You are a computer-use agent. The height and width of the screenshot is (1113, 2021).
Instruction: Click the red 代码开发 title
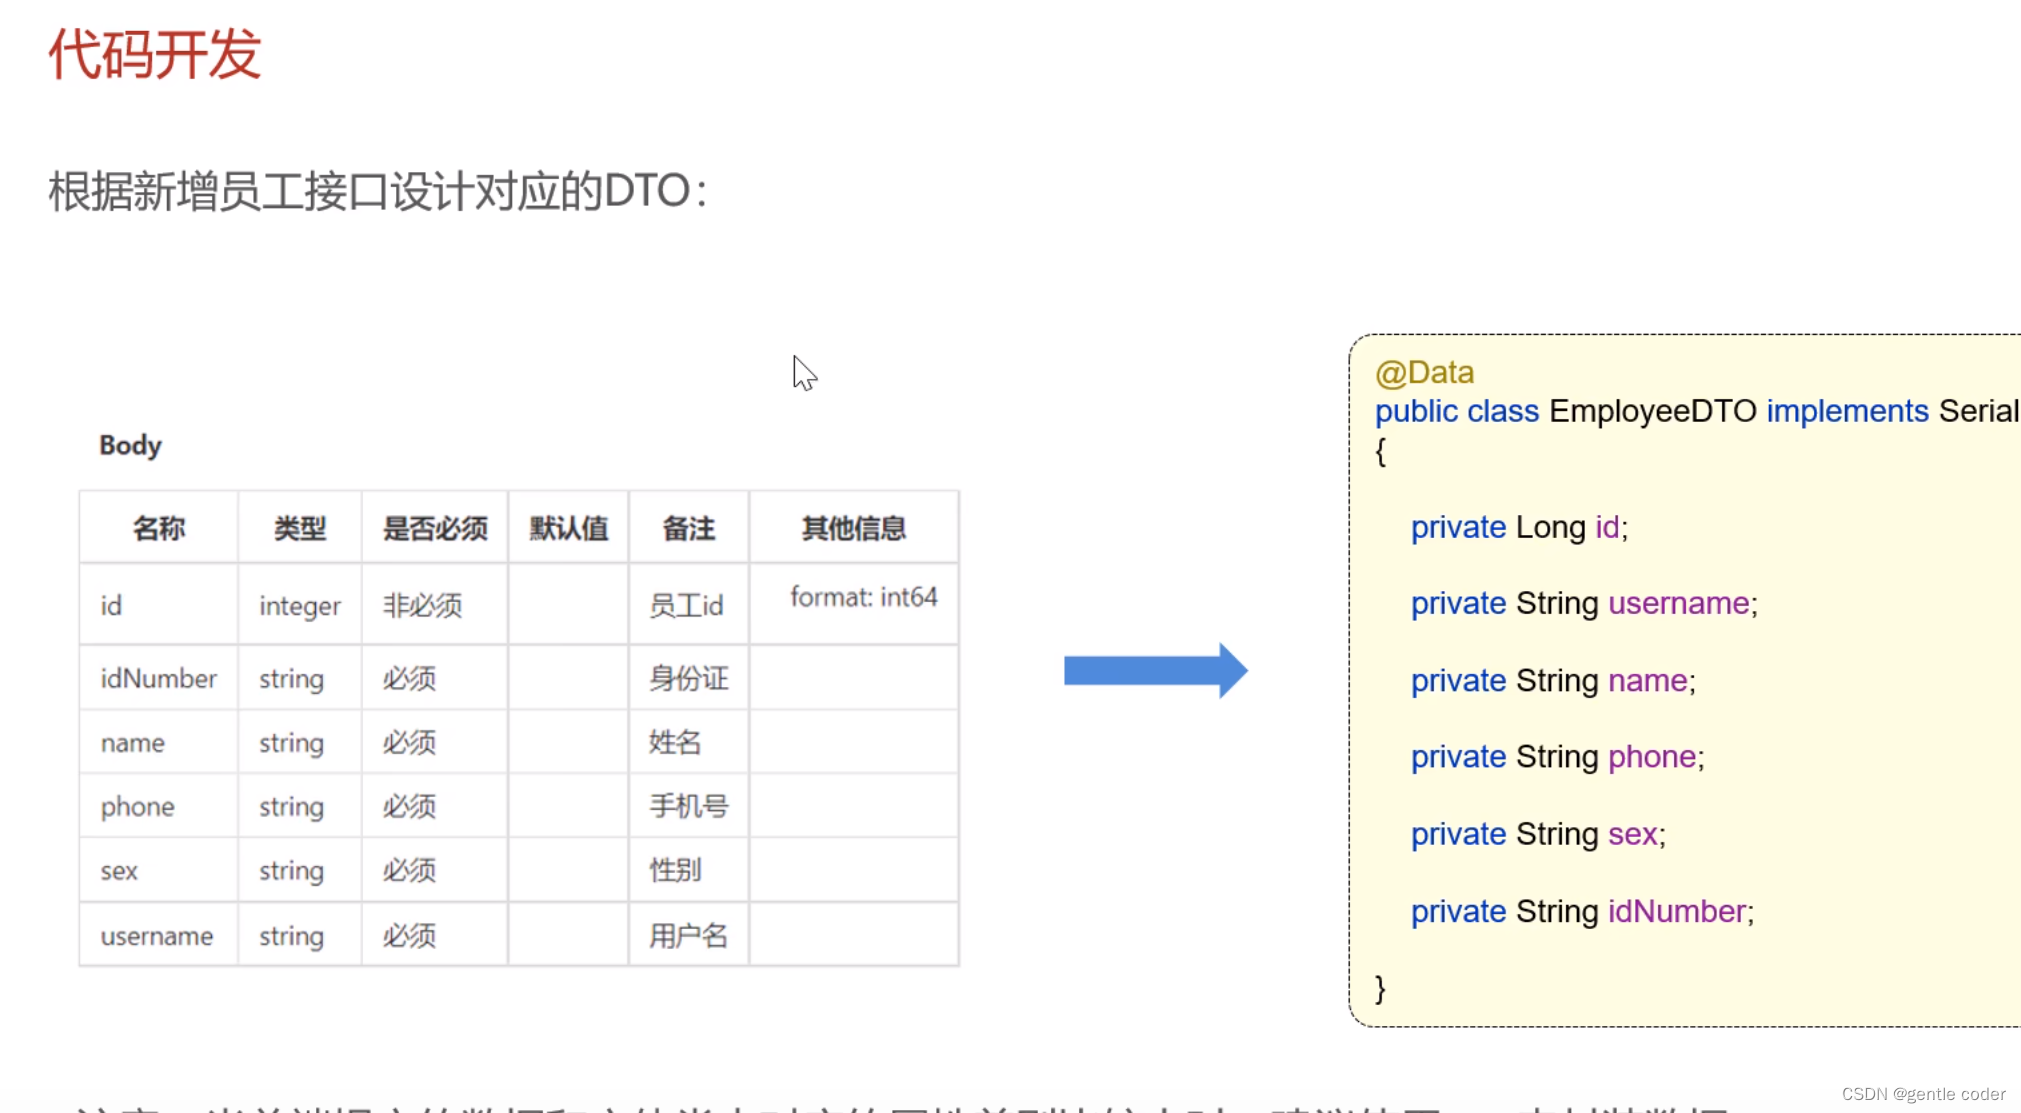click(x=155, y=54)
